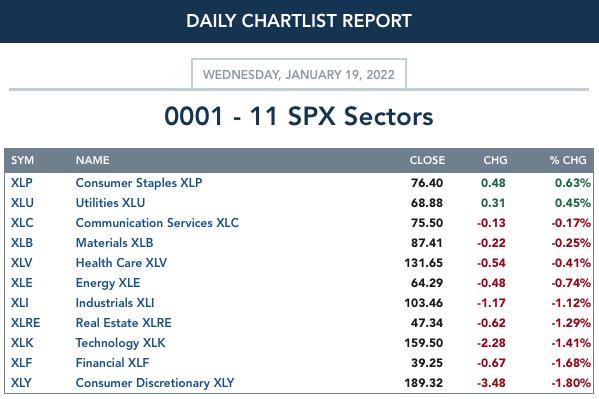599x399 pixels.
Task: Sort table by SYM column header
Action: tap(23, 160)
